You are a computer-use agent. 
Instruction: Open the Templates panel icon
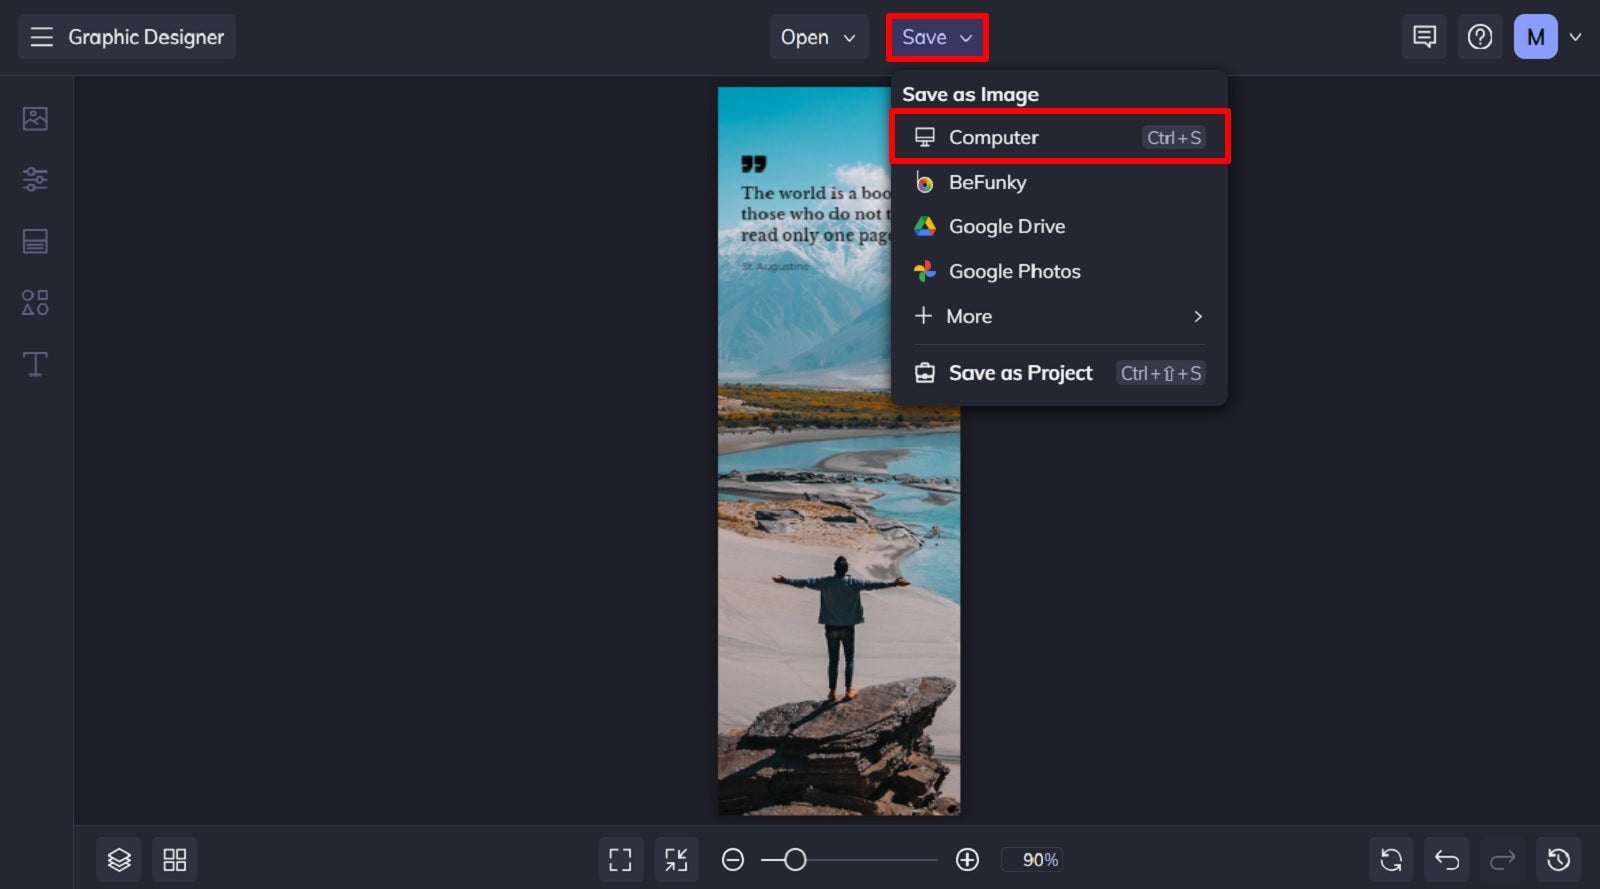(x=35, y=241)
